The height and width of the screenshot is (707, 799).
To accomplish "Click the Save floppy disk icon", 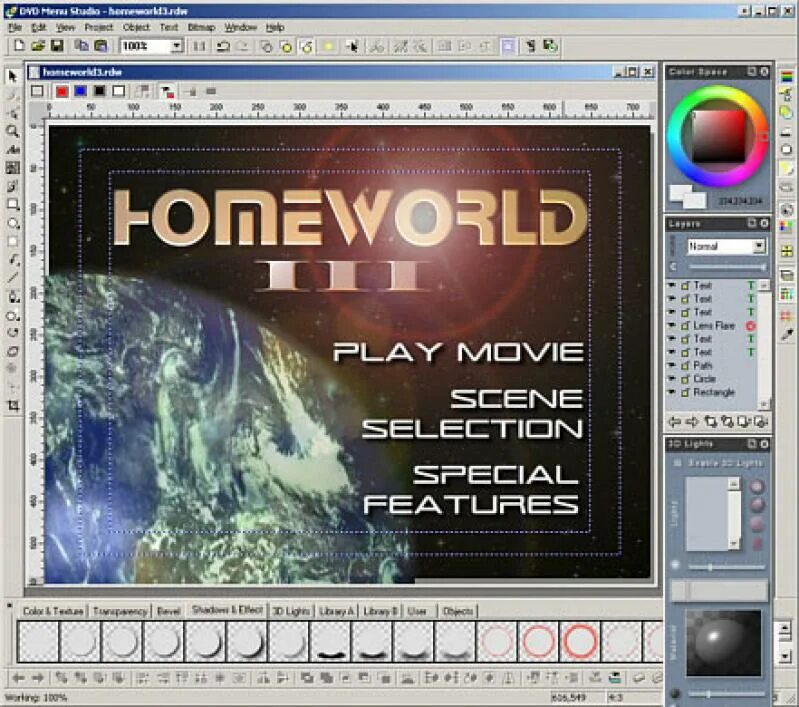I will (57, 46).
